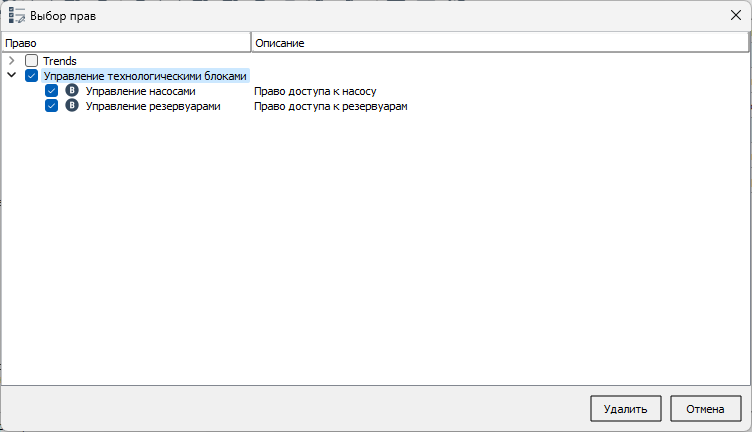Select the Trends tree item label

tap(60, 61)
